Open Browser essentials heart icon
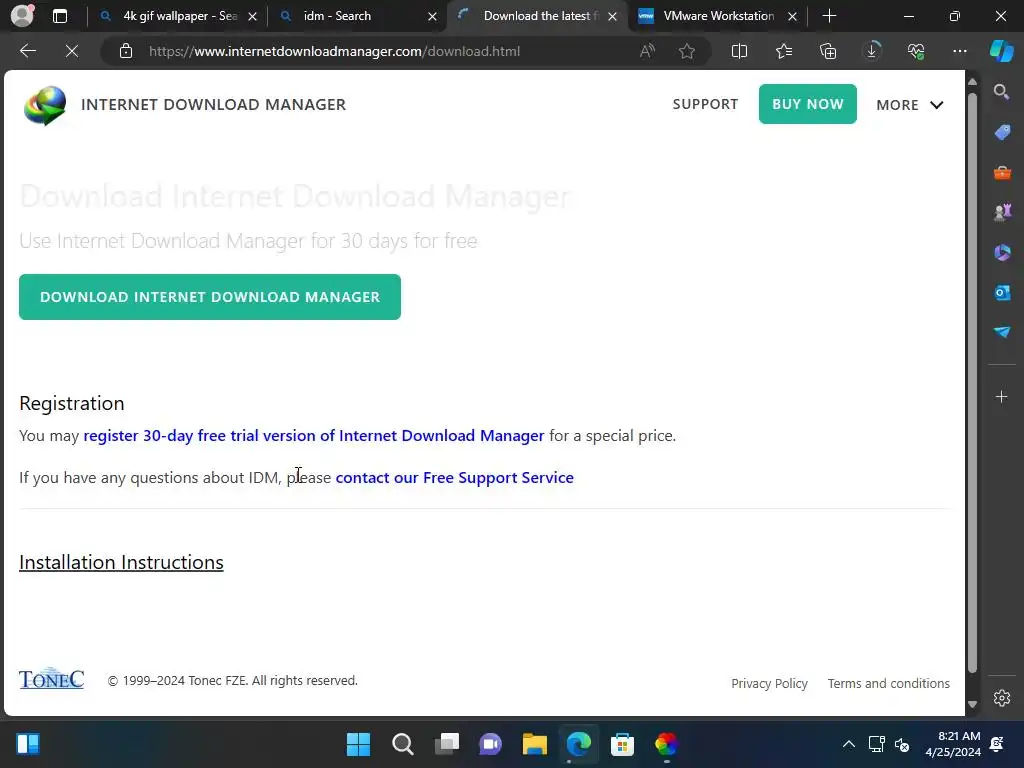The image size is (1024, 768). 916,51
